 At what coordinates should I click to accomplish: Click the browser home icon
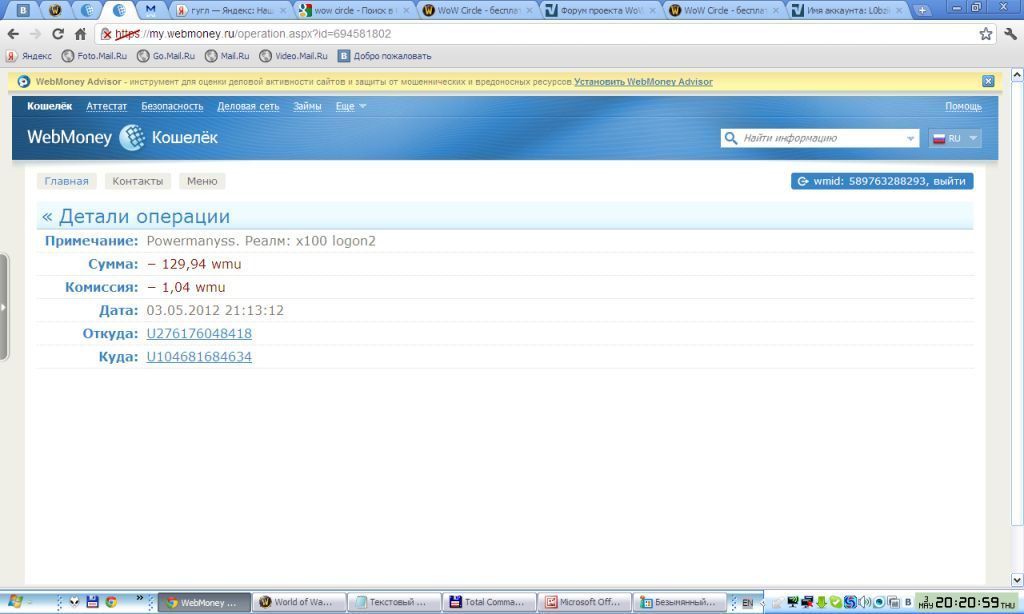coord(80,34)
